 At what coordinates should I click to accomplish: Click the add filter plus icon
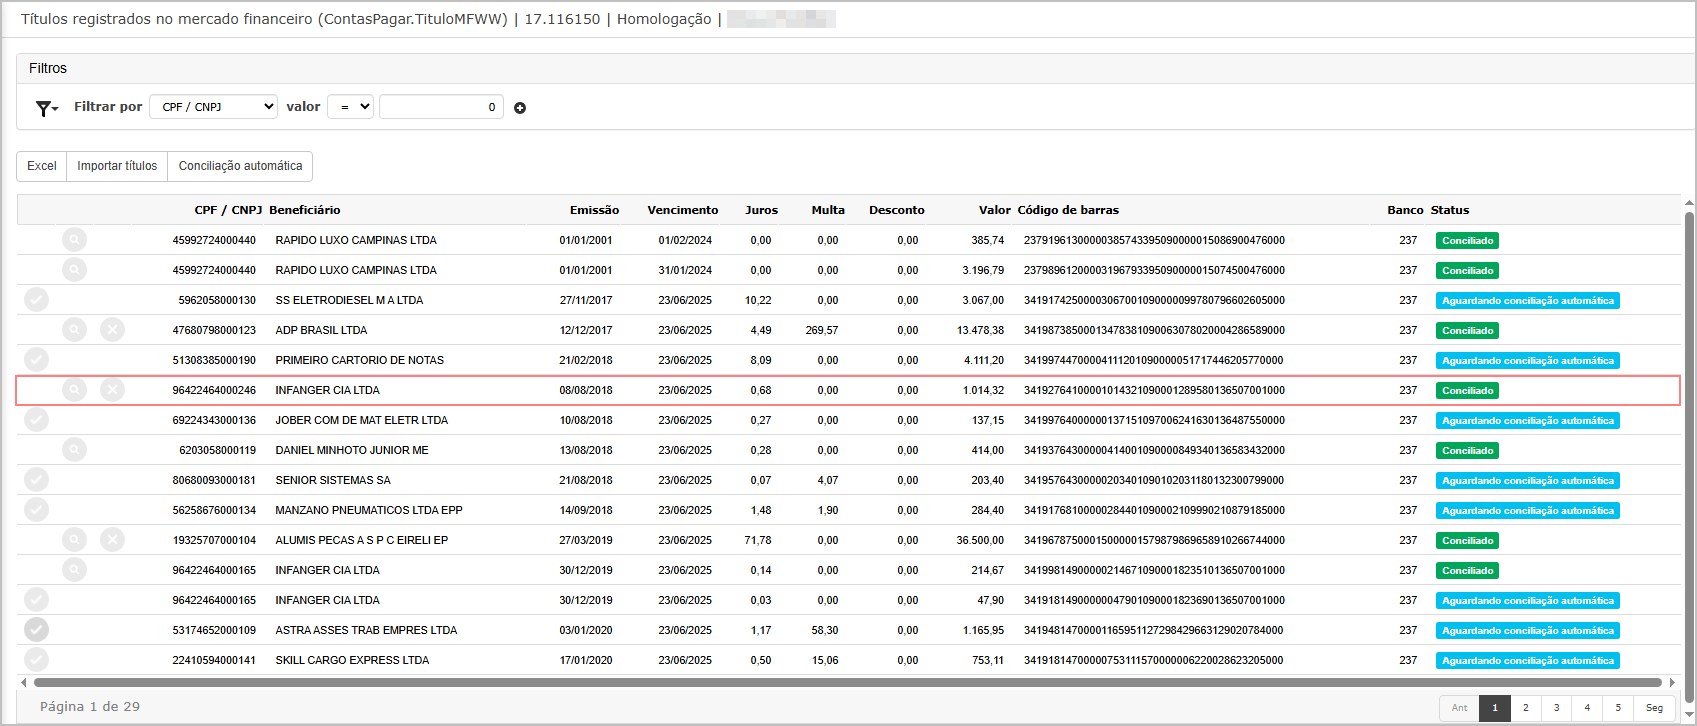pos(520,108)
